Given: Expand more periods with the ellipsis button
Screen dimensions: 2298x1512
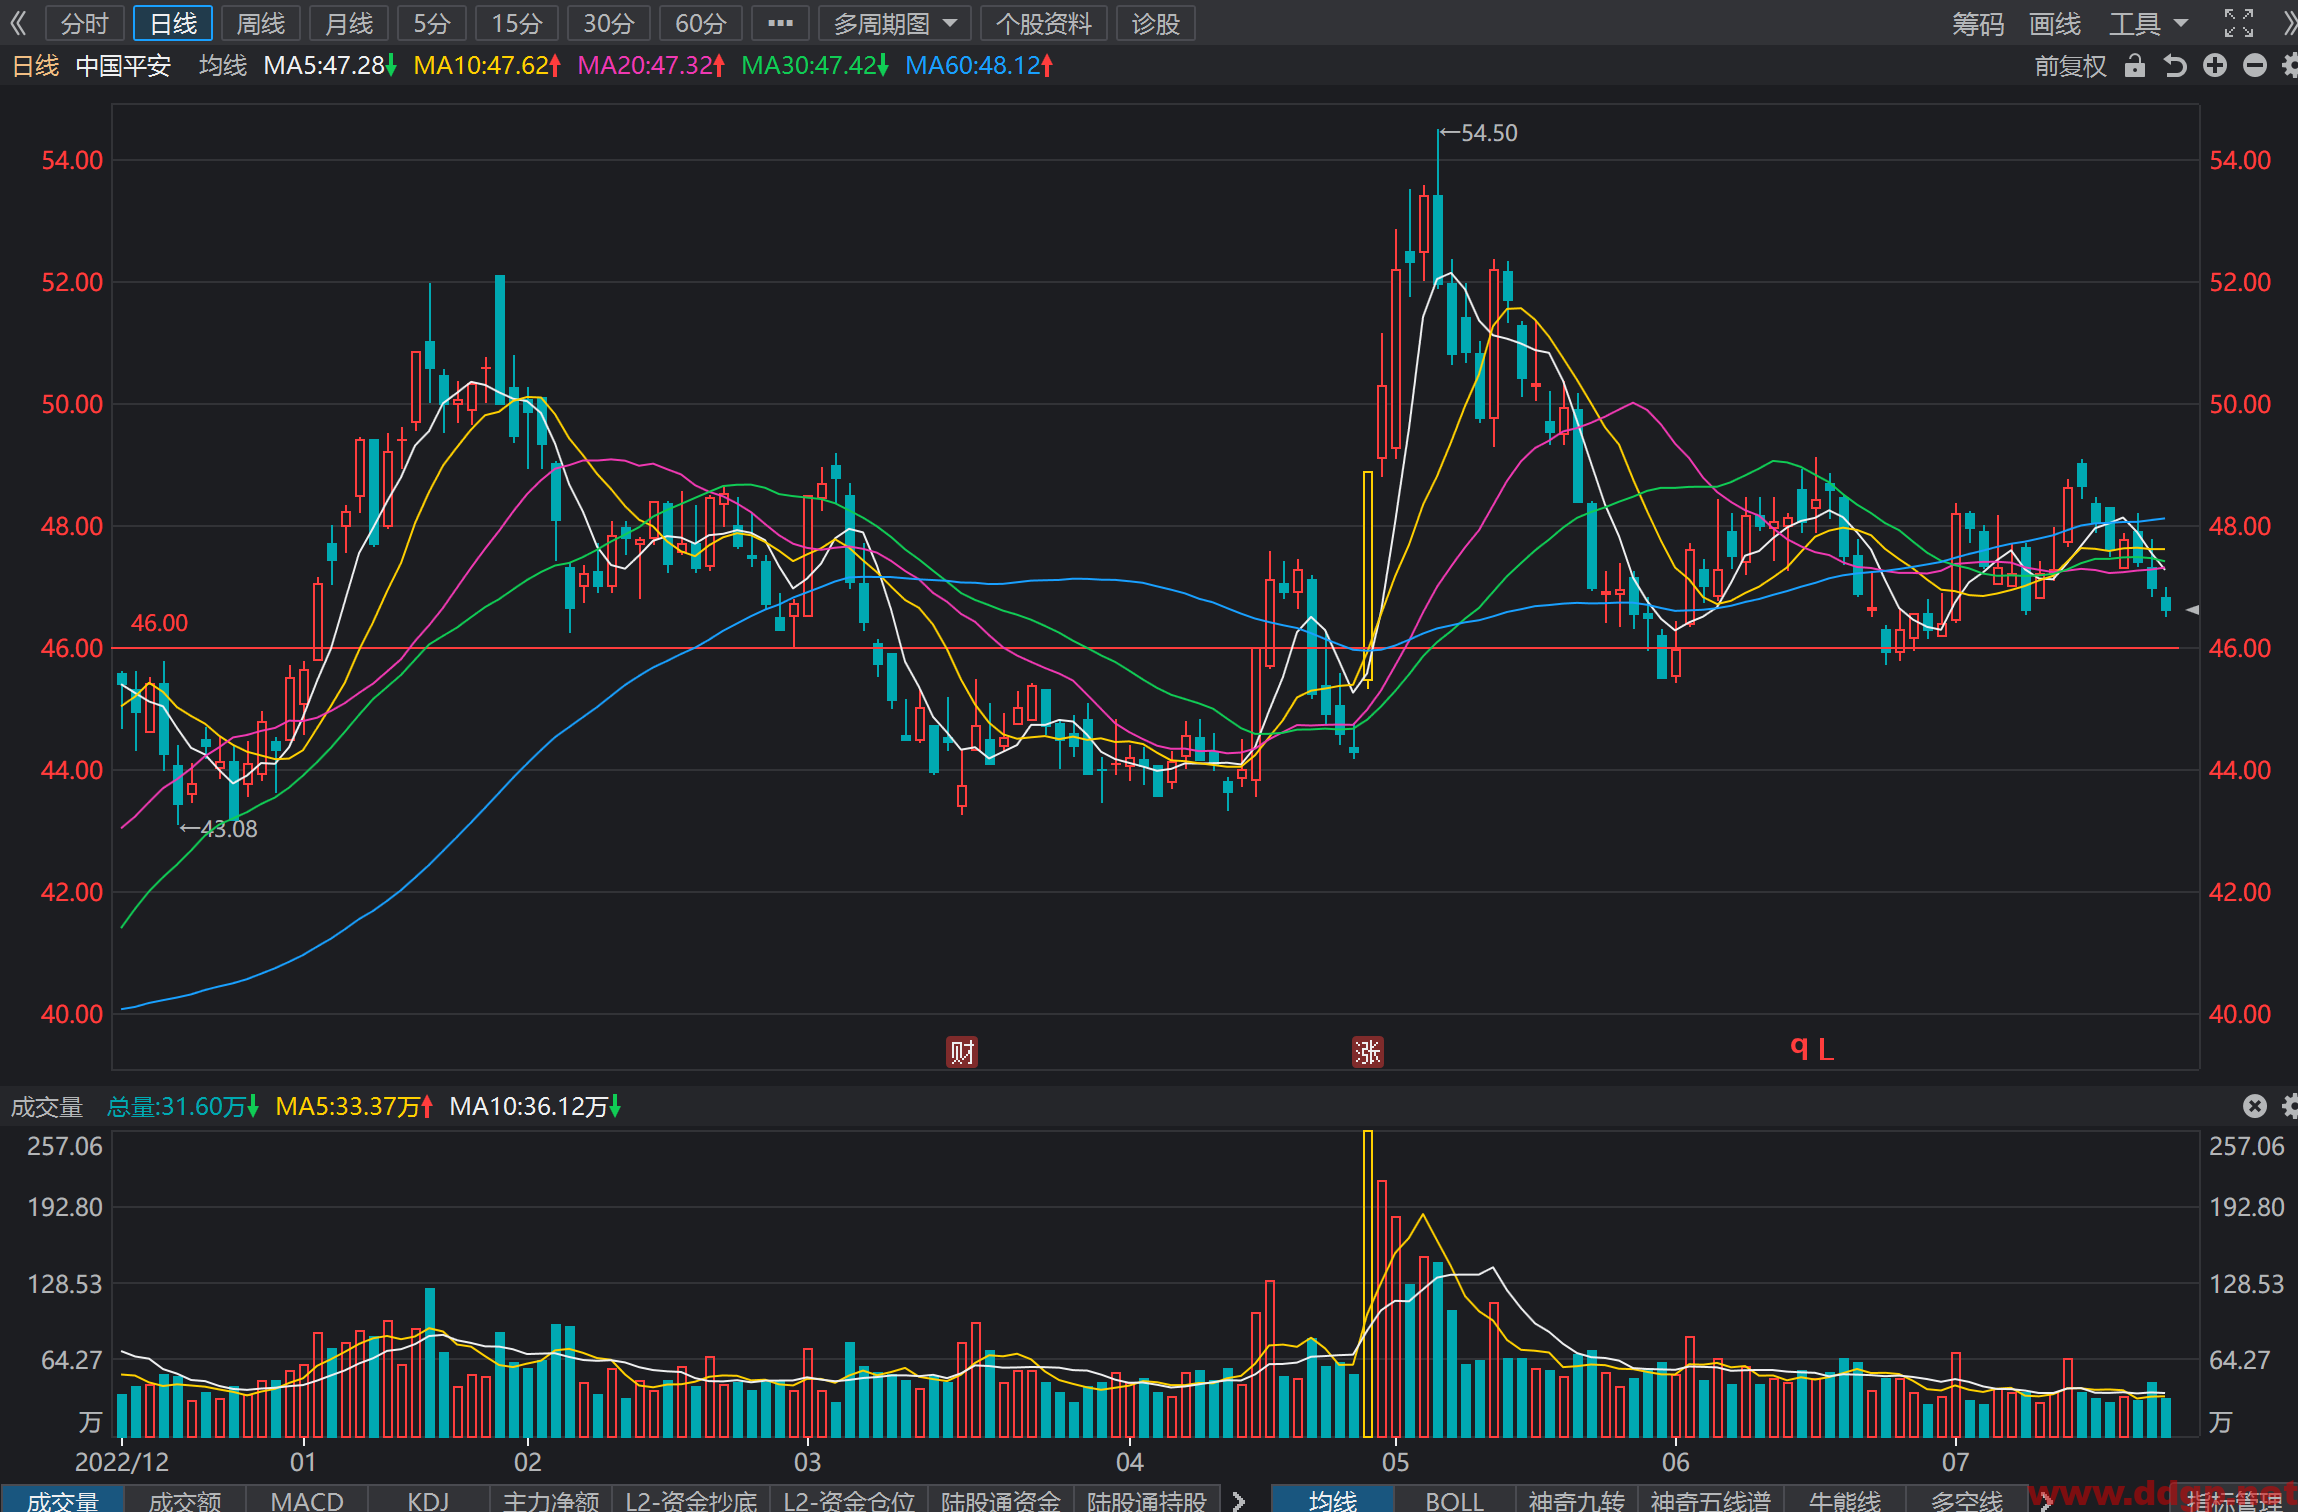Looking at the screenshot, I should (780, 23).
